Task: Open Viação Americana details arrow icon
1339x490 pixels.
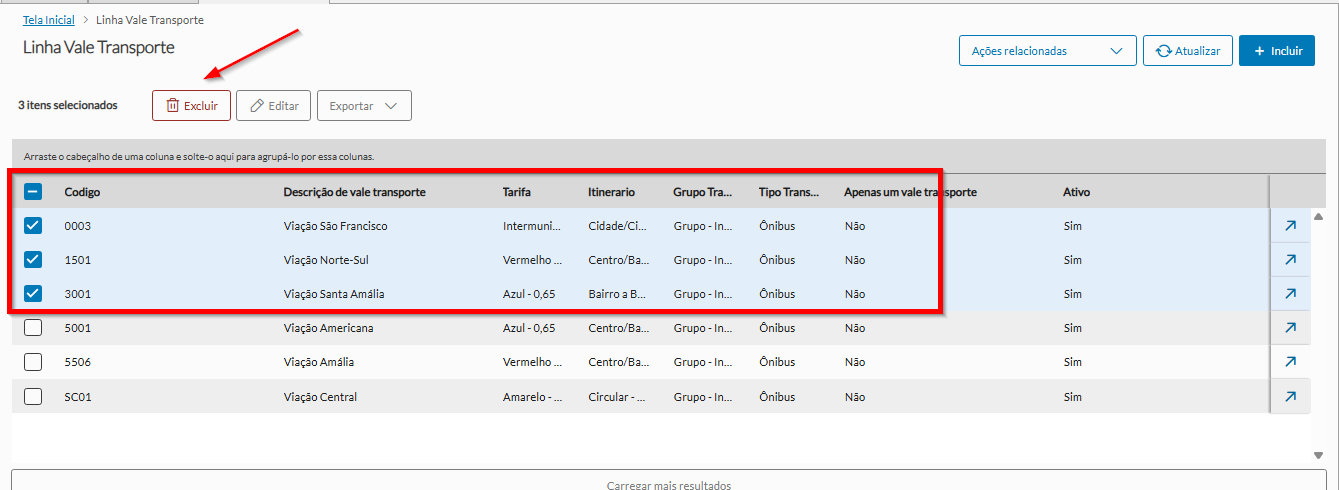Action: (1290, 328)
